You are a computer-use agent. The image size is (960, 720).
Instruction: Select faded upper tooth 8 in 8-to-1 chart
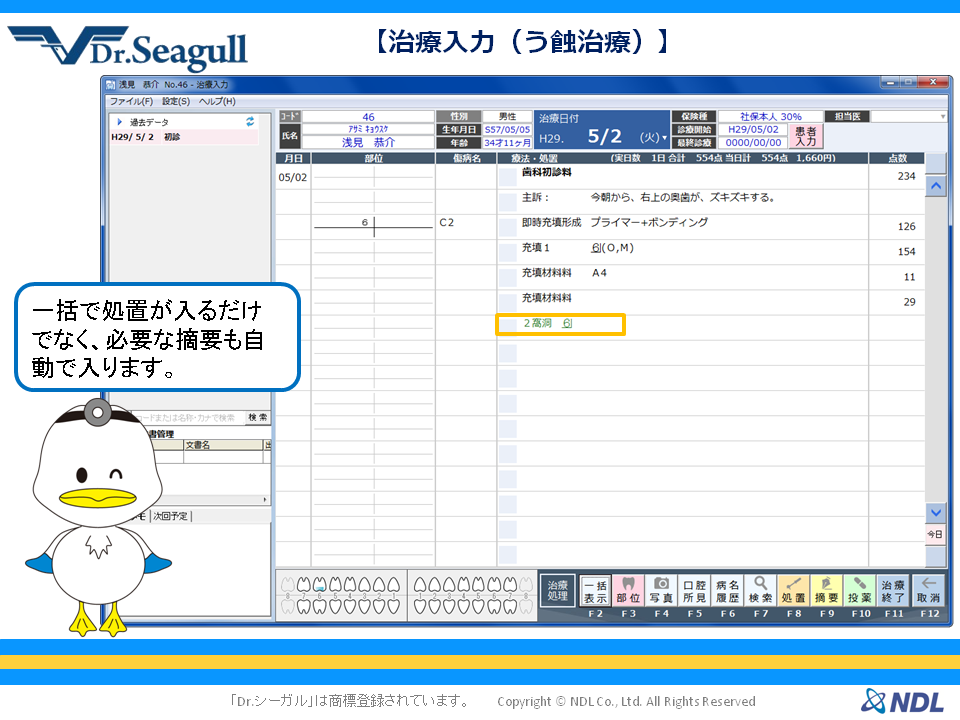289,585
